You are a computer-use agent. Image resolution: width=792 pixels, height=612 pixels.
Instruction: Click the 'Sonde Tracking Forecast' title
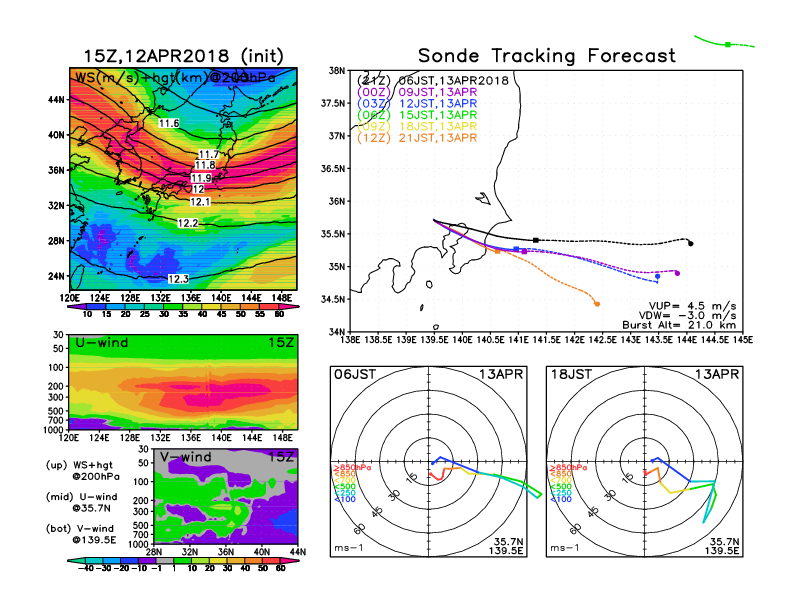click(x=547, y=55)
